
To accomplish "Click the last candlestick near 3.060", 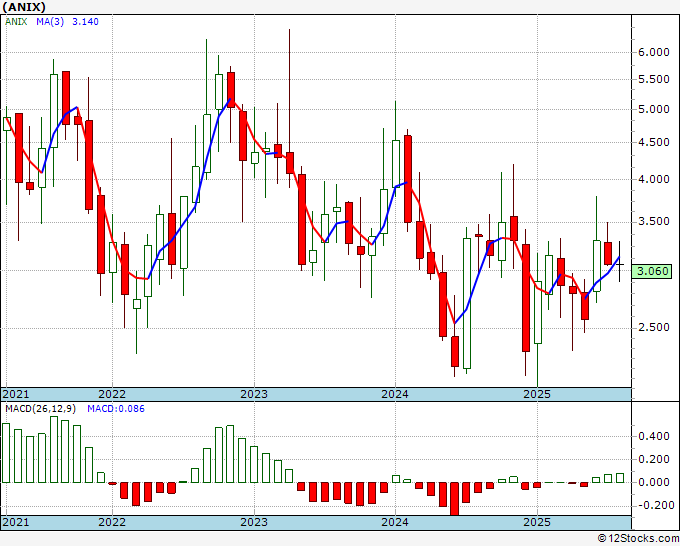I will (620, 264).
